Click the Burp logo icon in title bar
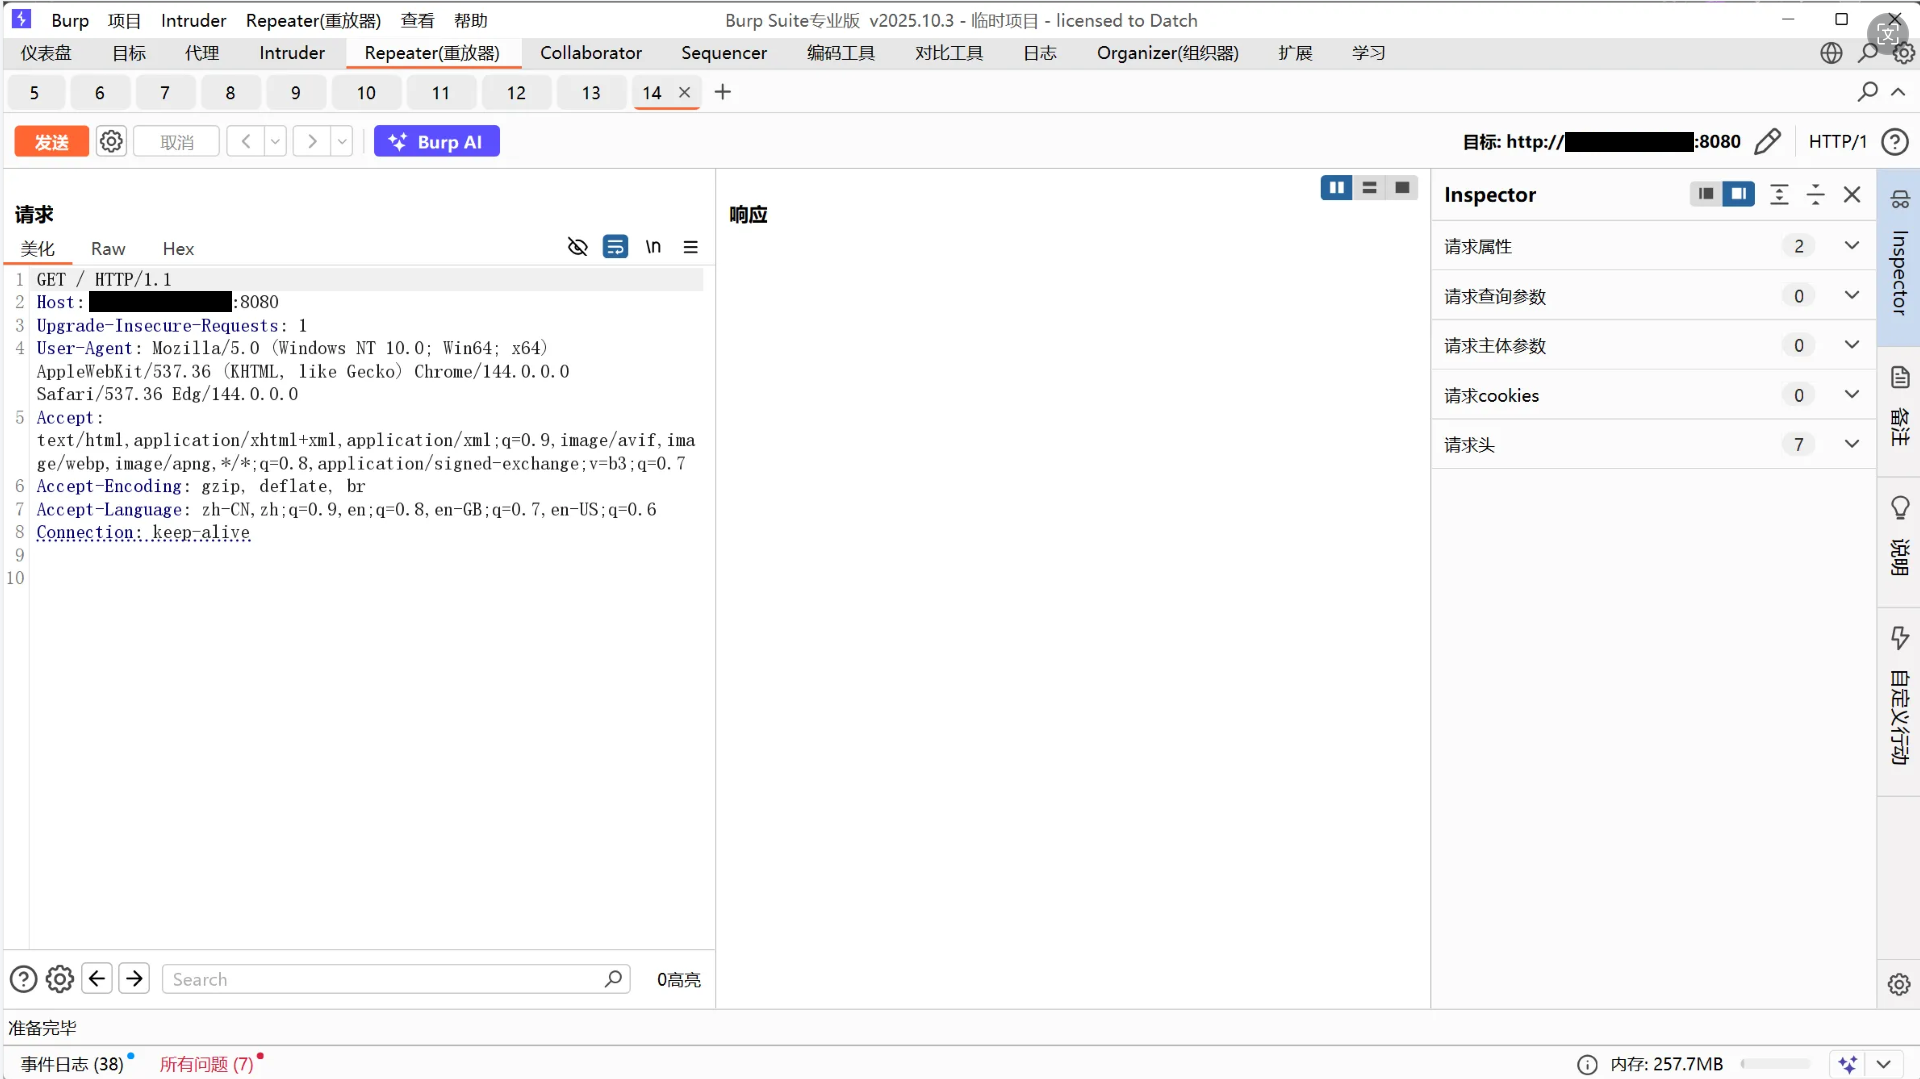The height and width of the screenshot is (1079, 1920). tap(21, 19)
